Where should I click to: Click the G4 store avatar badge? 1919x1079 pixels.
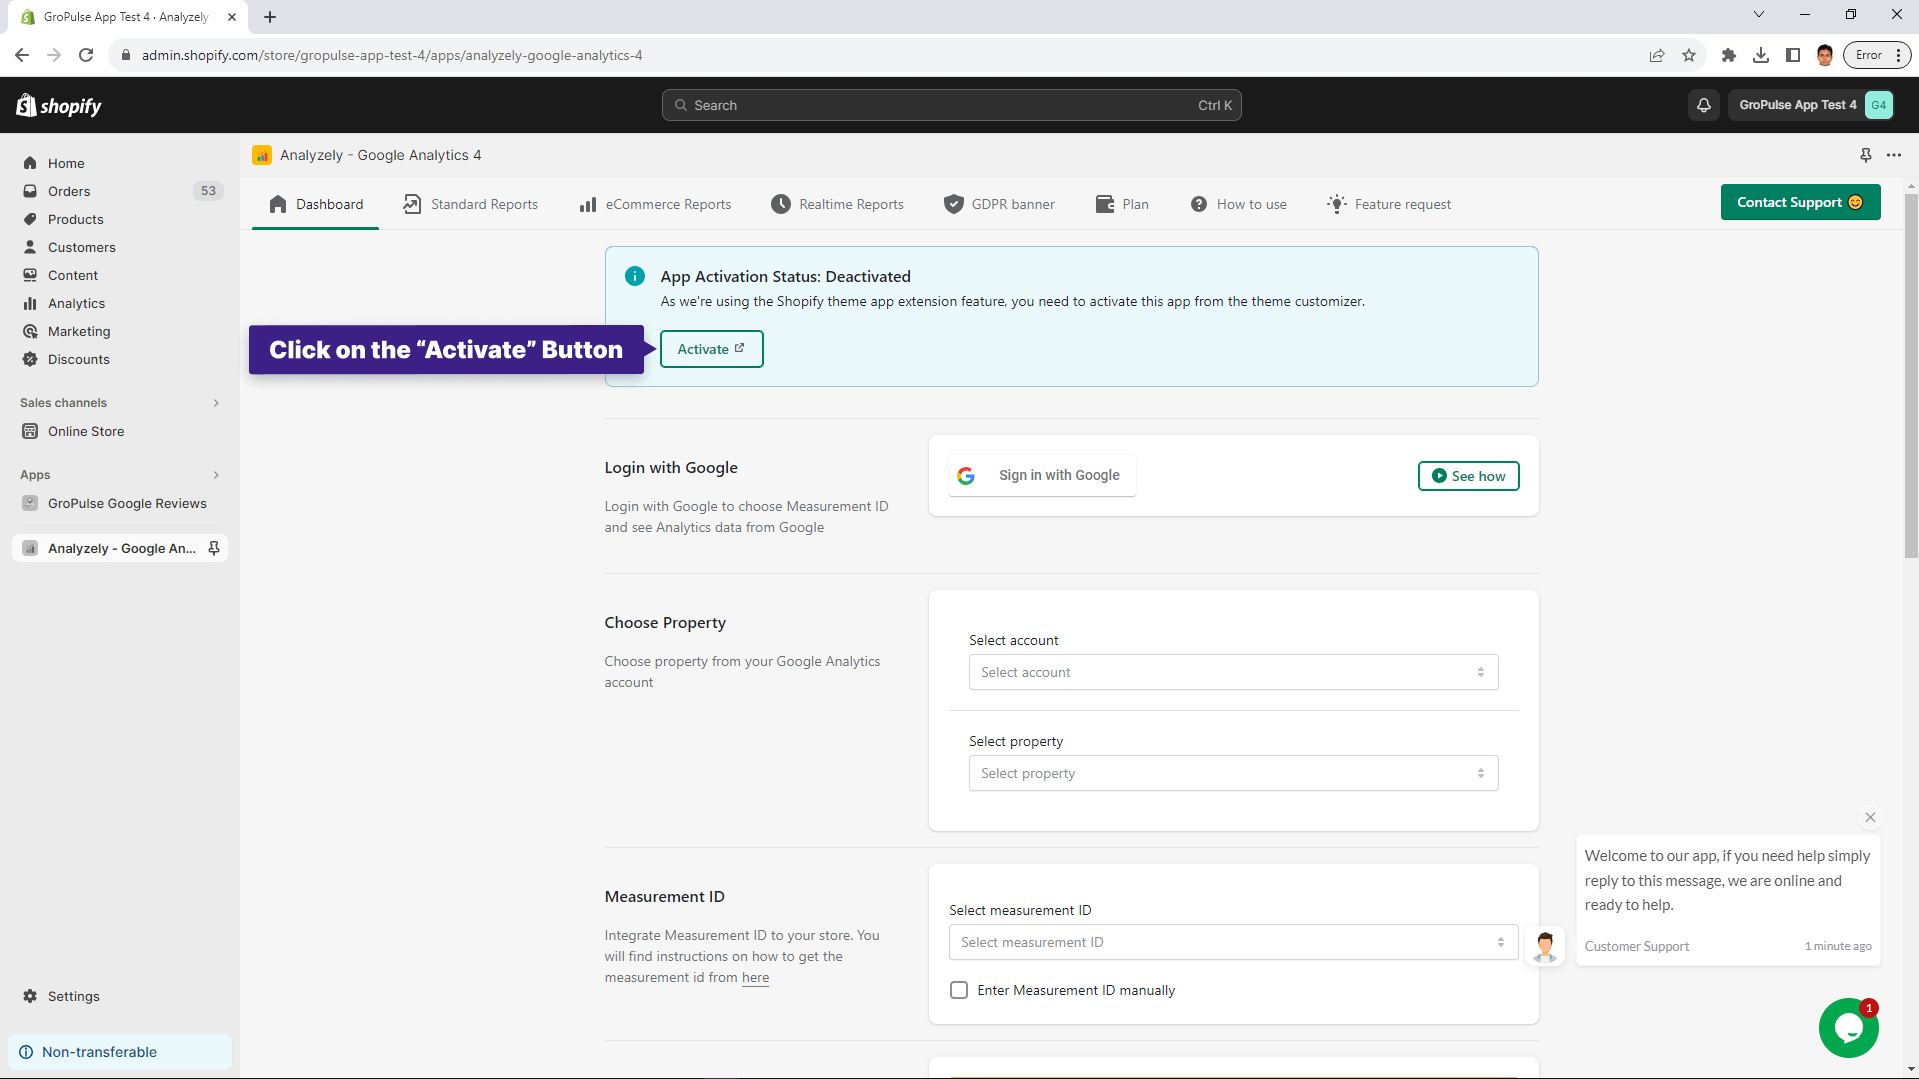click(x=1879, y=105)
